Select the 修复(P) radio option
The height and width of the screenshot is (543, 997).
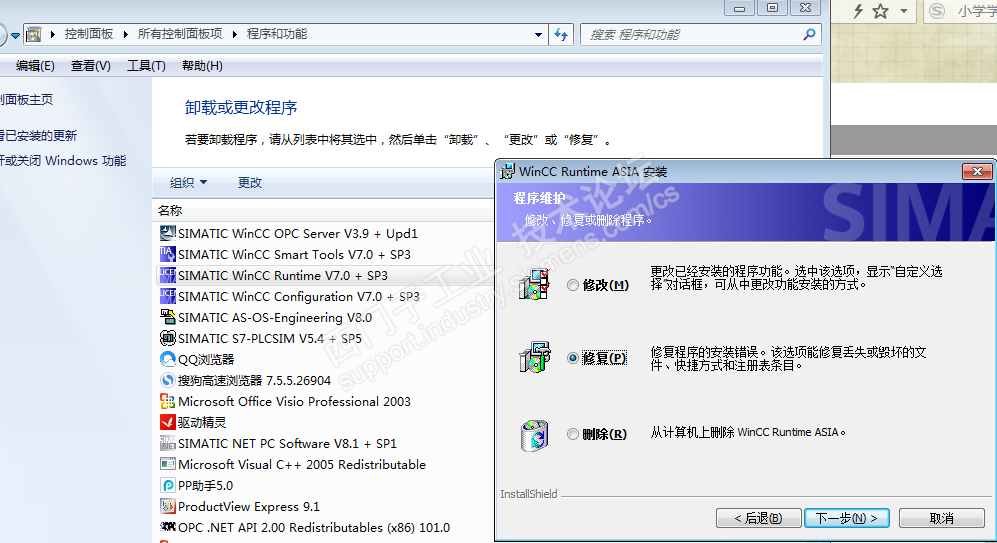pos(573,359)
